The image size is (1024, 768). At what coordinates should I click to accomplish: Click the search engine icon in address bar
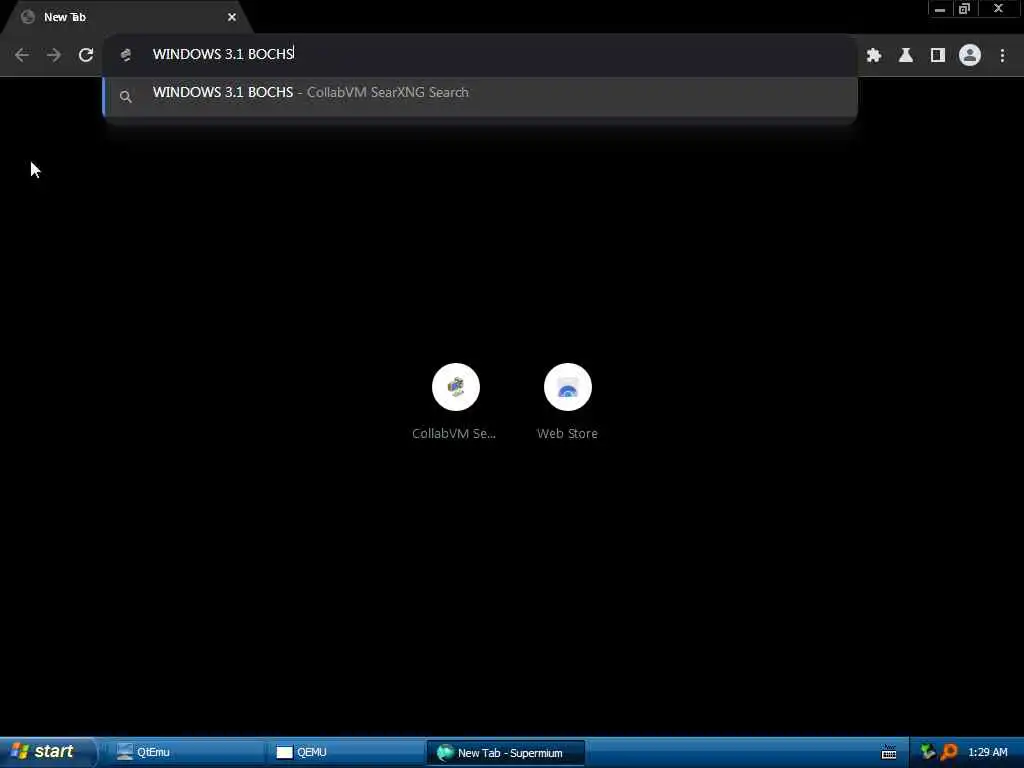tap(125, 55)
